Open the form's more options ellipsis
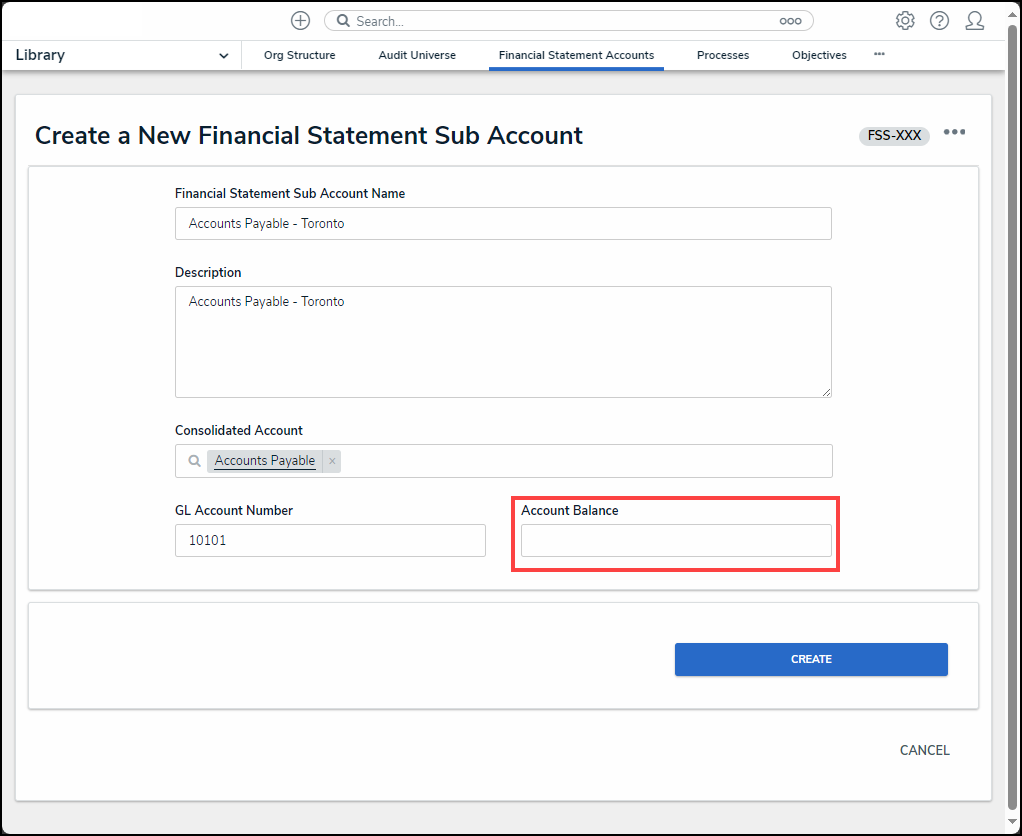1022x836 pixels. (954, 133)
